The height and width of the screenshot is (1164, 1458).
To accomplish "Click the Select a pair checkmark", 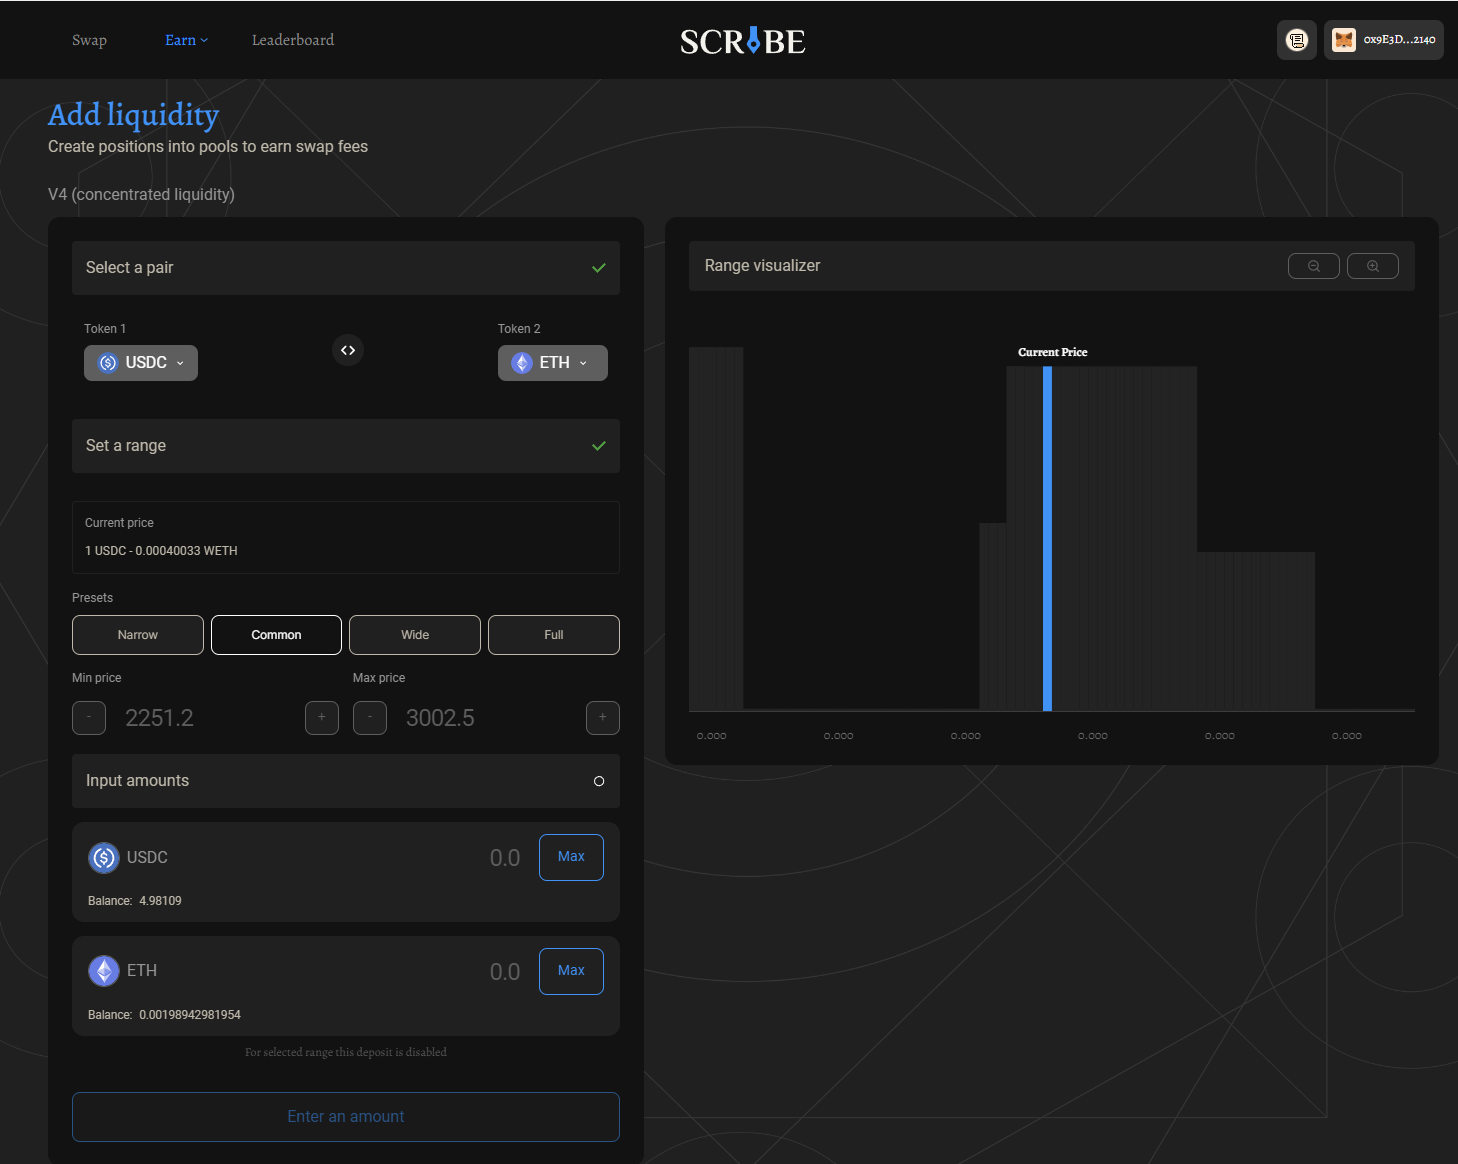I will pos(599,268).
